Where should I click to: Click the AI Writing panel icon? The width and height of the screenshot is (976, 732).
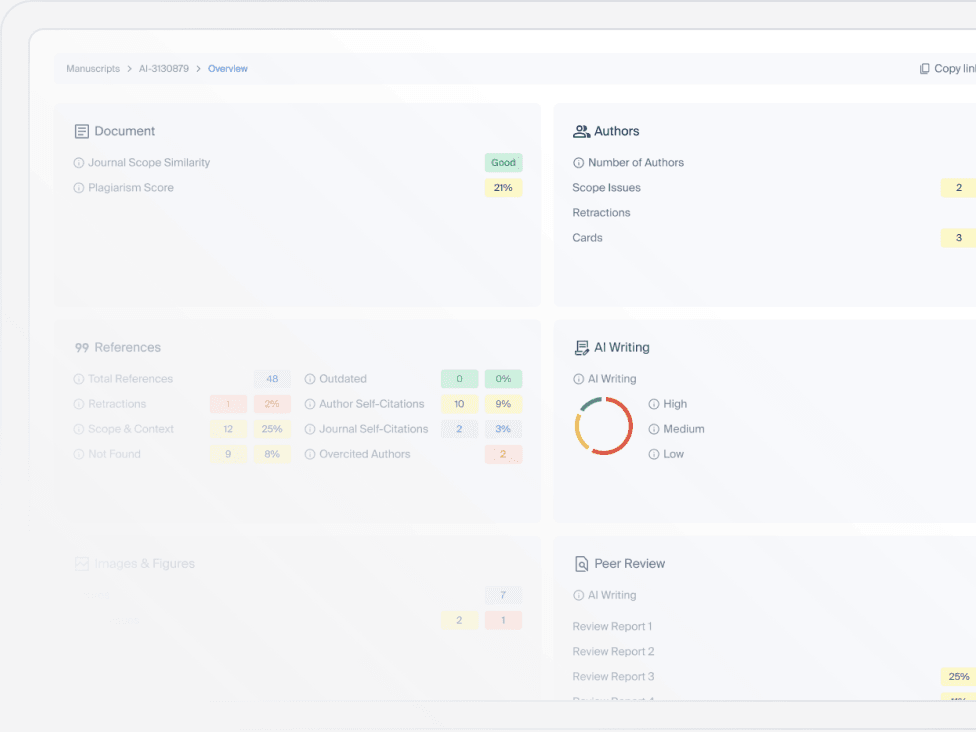coord(581,347)
